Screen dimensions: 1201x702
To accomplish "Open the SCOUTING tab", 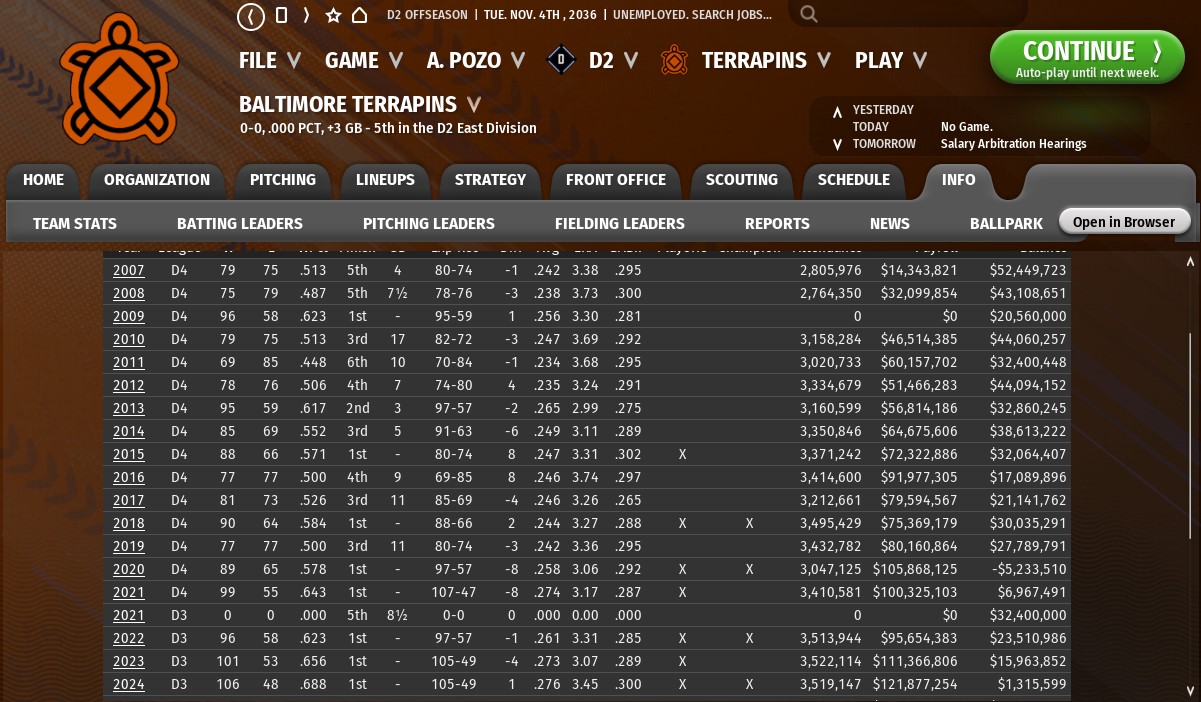I will 741,180.
